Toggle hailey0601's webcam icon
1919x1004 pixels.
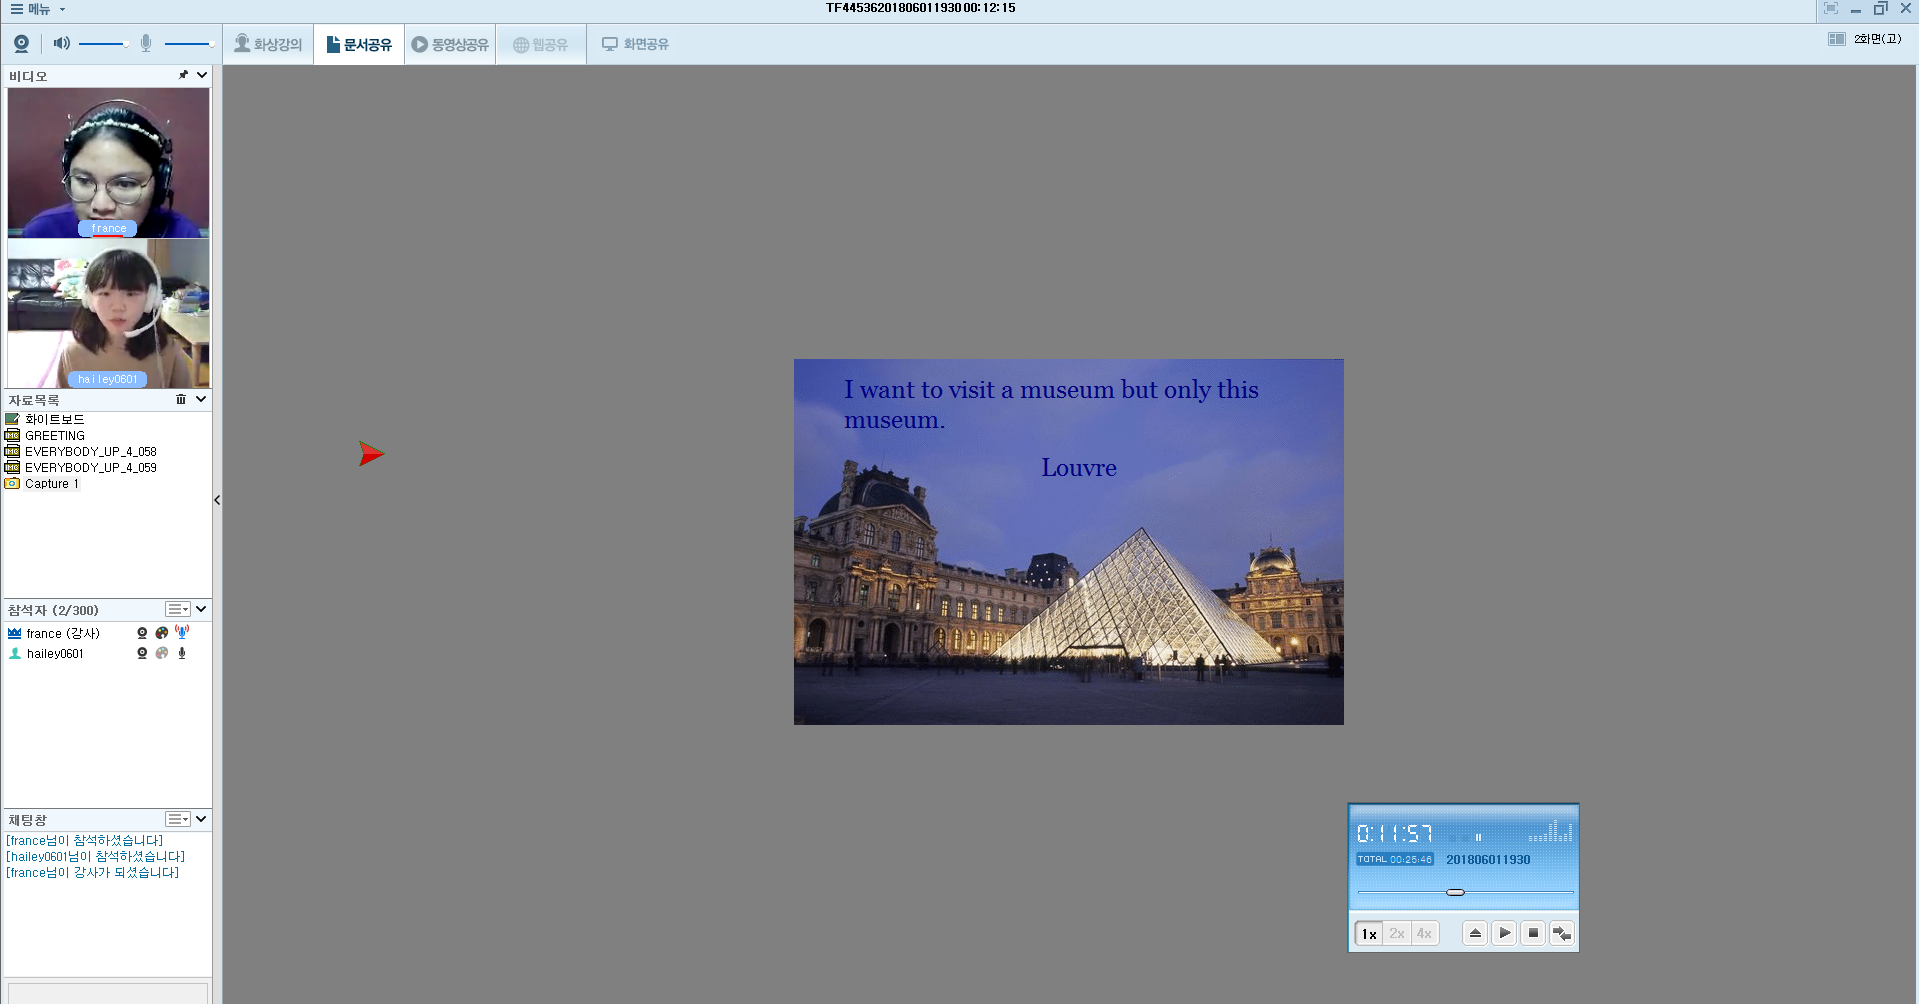tap(142, 653)
